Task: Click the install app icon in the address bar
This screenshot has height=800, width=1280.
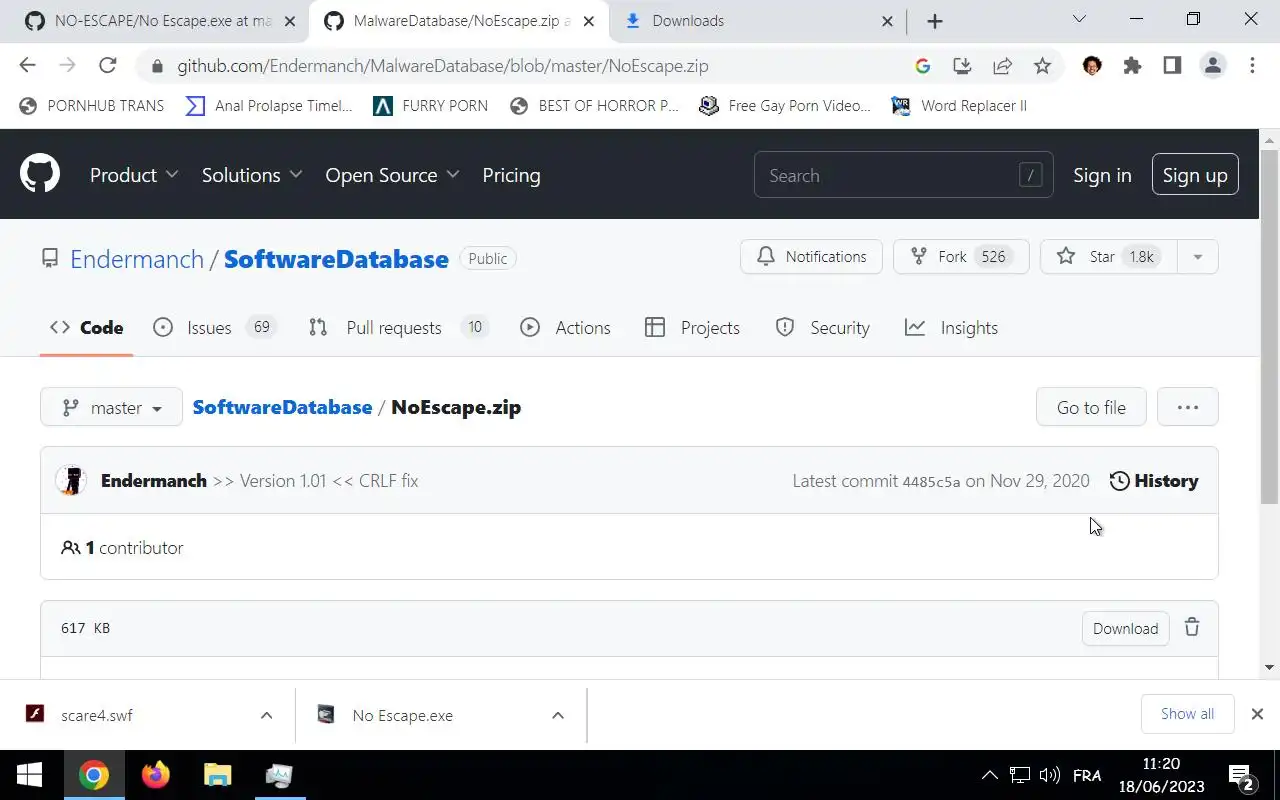Action: click(962, 65)
